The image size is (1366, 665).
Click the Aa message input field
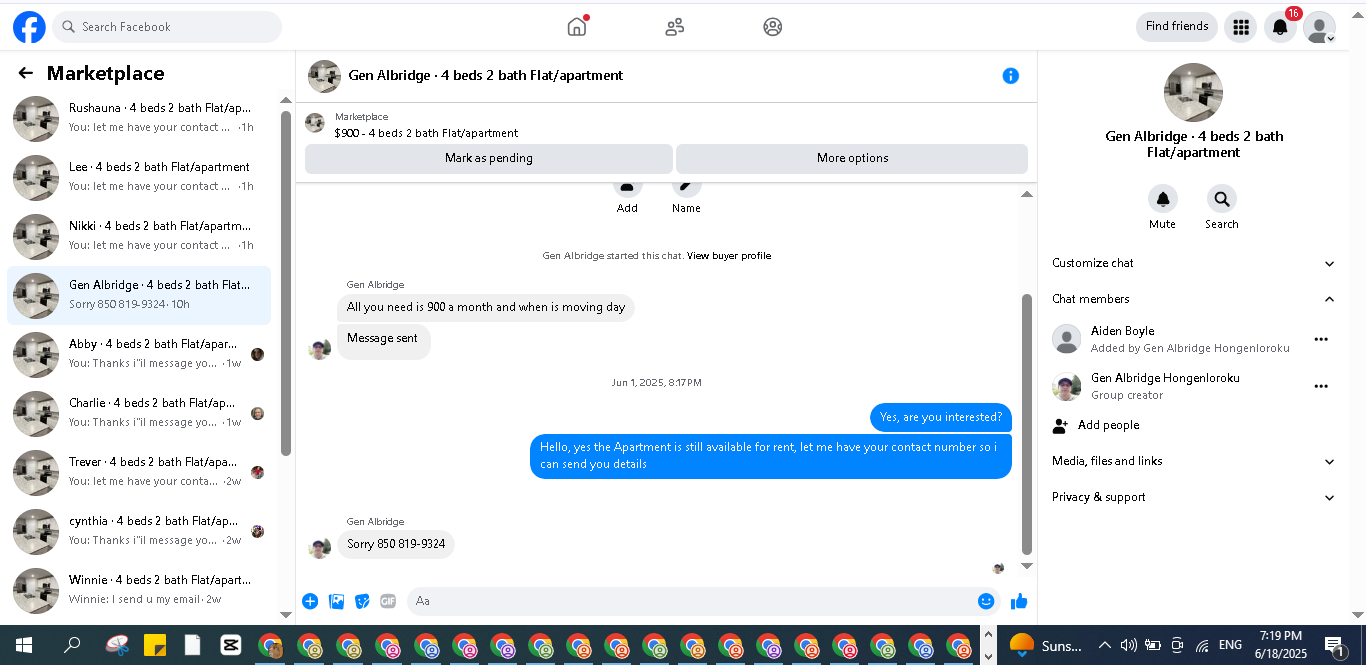(690, 601)
